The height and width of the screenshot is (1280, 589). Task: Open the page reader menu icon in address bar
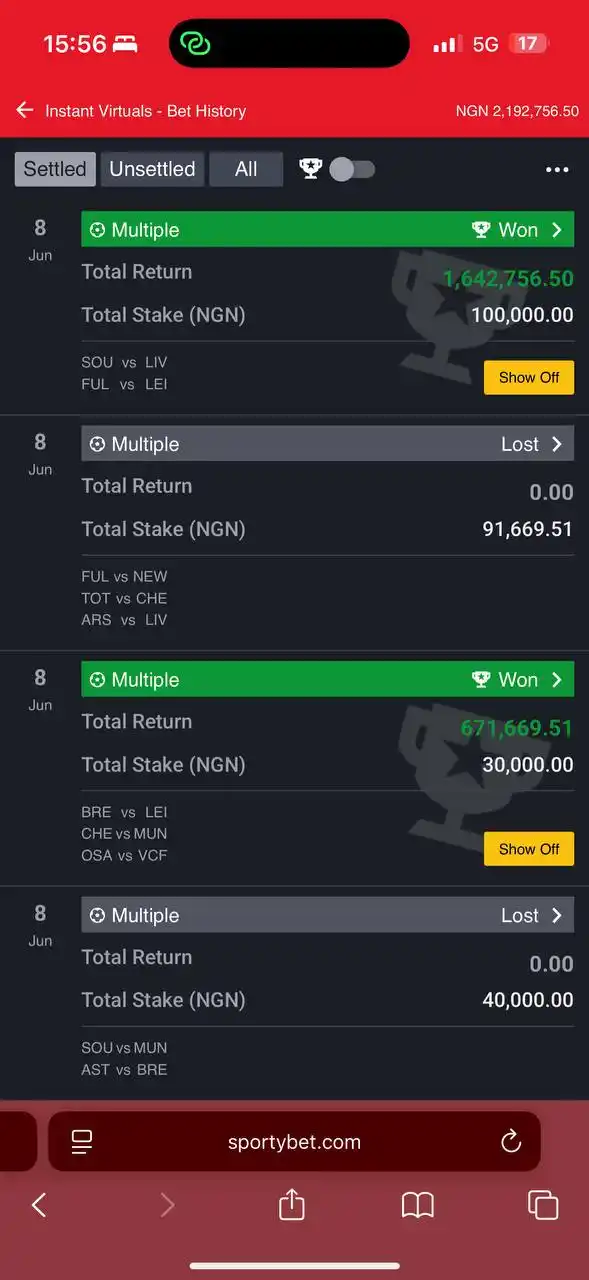point(82,1142)
